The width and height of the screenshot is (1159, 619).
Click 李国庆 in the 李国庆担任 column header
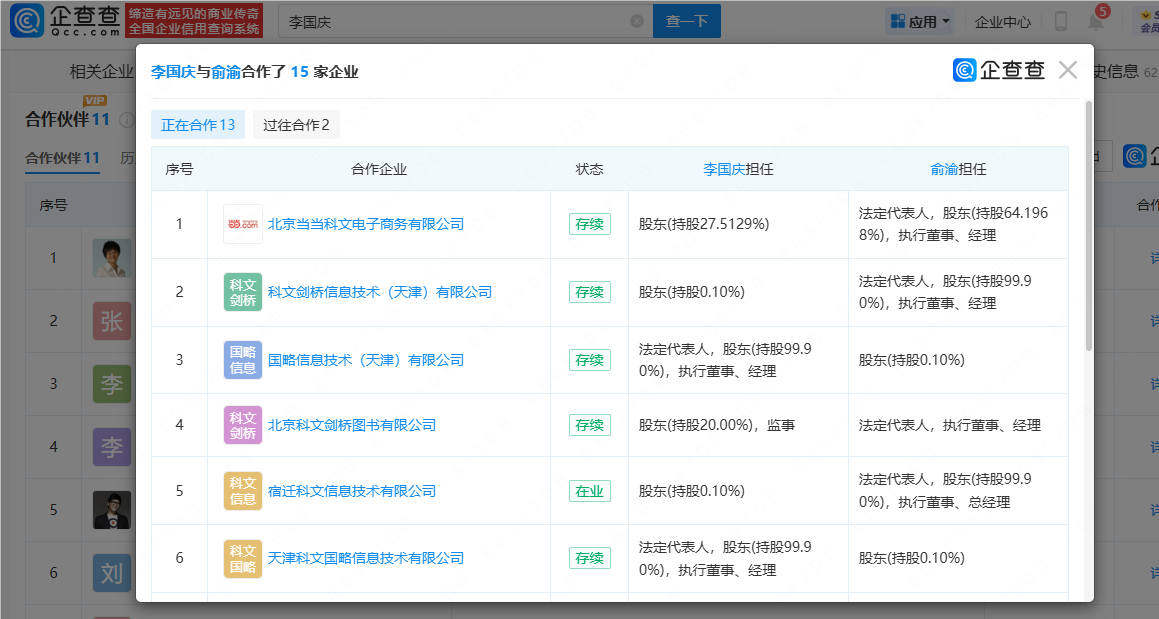(724, 169)
